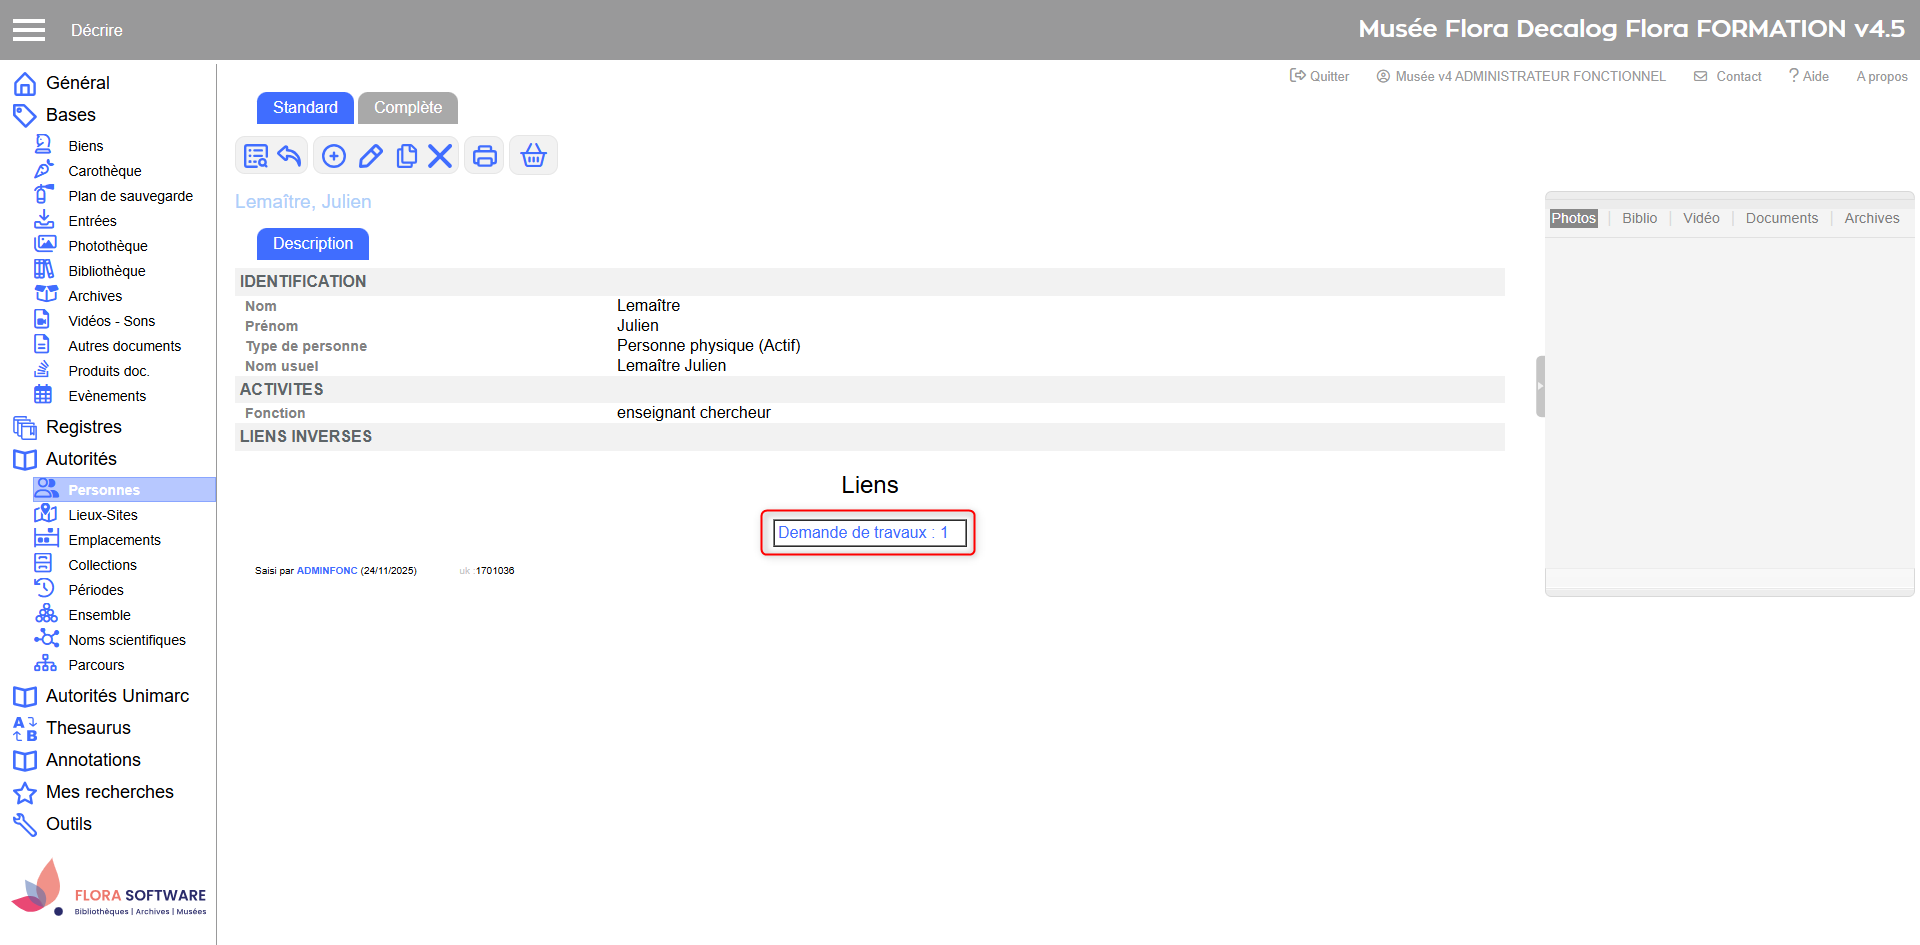Viewport: 1920px width, 945px height.
Task: Click Quitter to log out
Action: (x=1320, y=76)
